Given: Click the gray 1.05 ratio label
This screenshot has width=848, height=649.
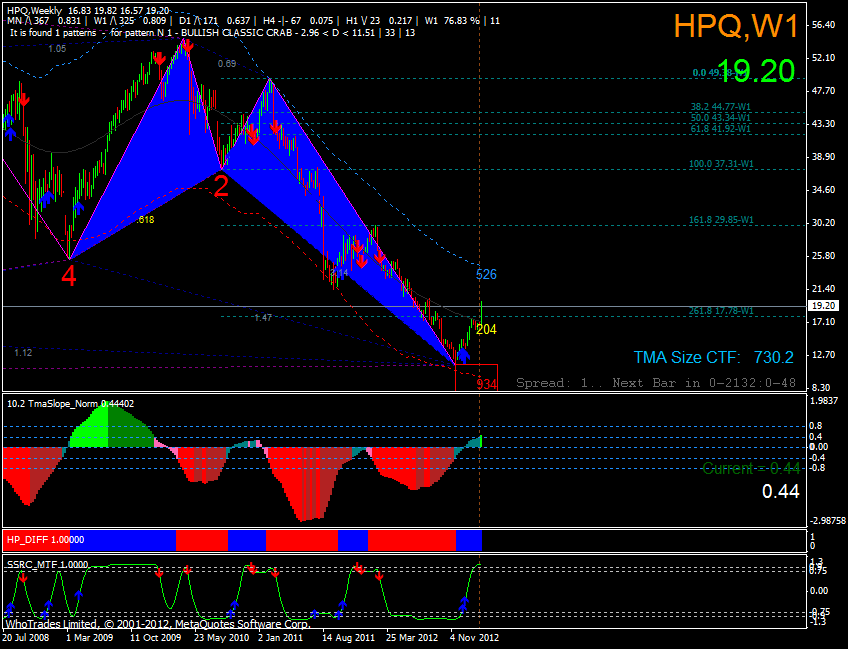Looking at the screenshot, I should [57, 49].
